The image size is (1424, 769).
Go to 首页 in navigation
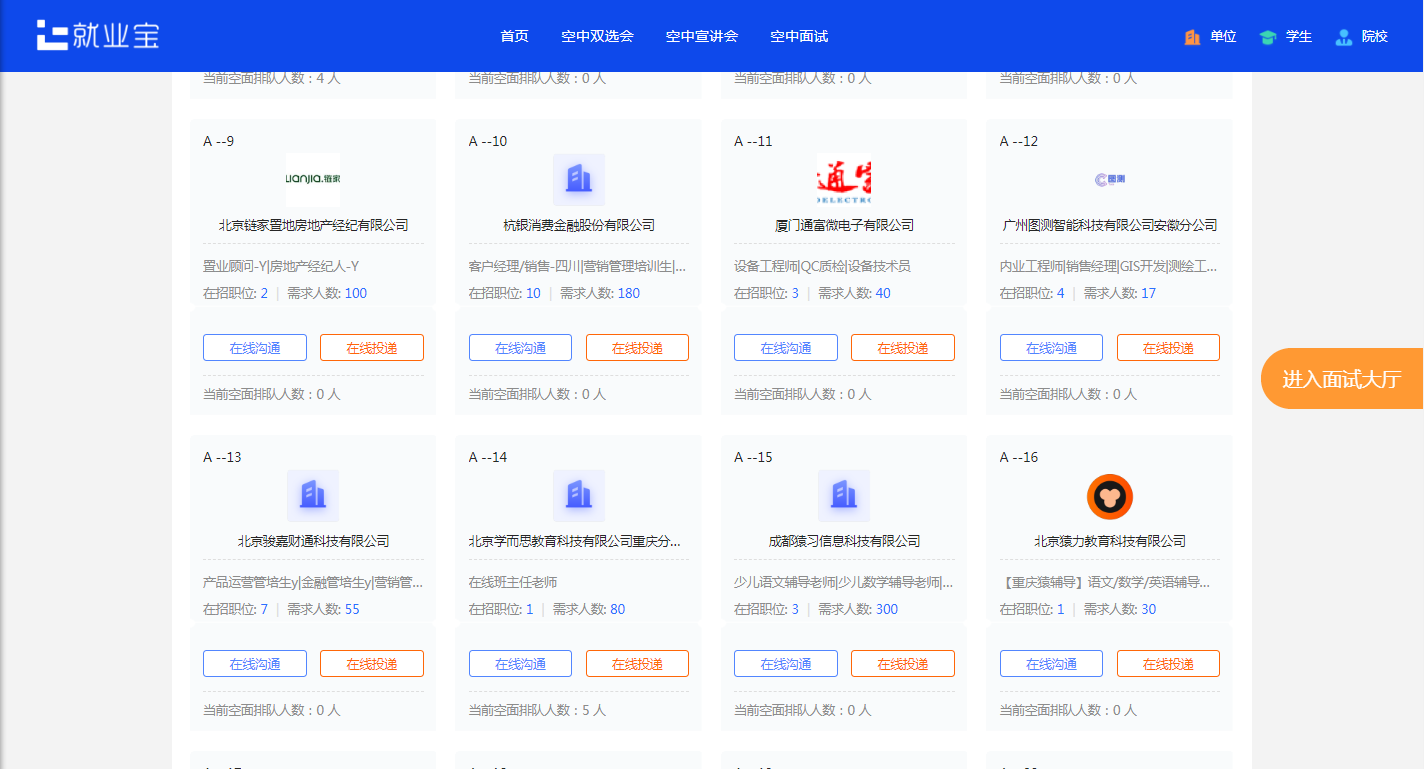click(514, 36)
